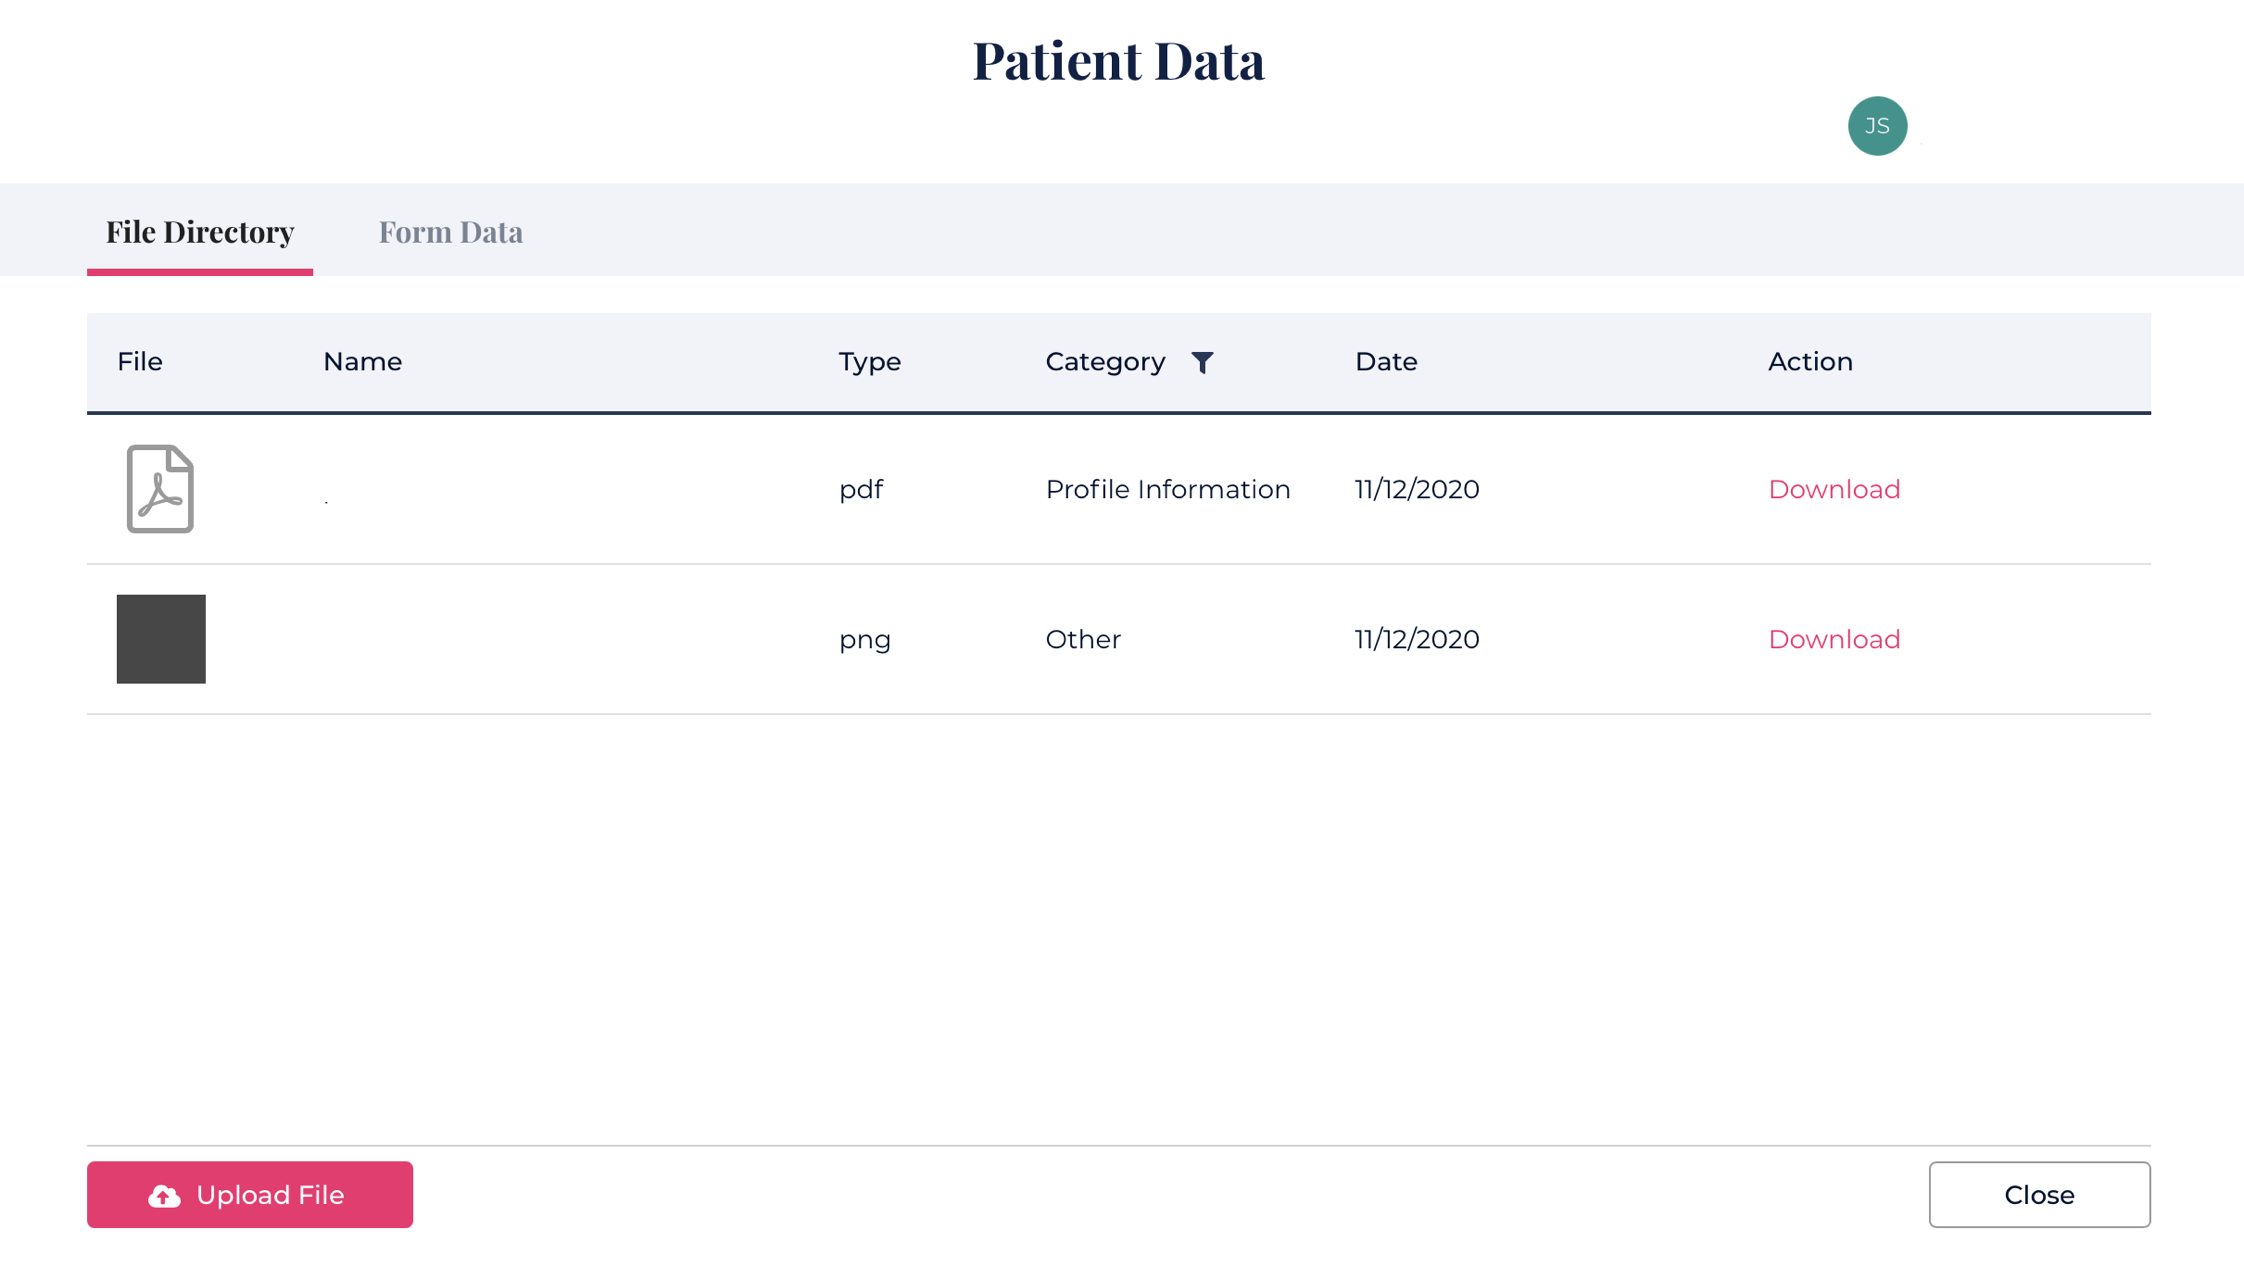The image size is (2244, 1280).
Task: Click the Category column header
Action: pos(1105,362)
